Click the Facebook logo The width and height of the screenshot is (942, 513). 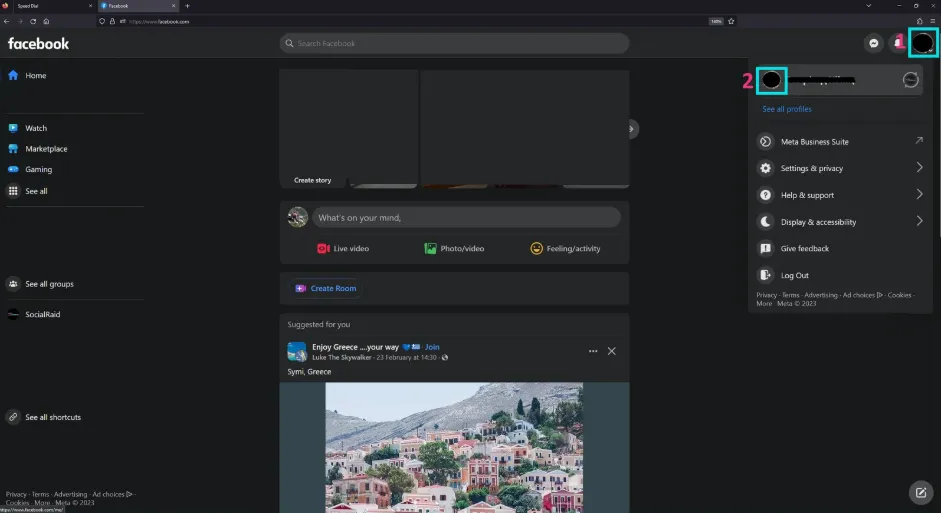coord(38,44)
